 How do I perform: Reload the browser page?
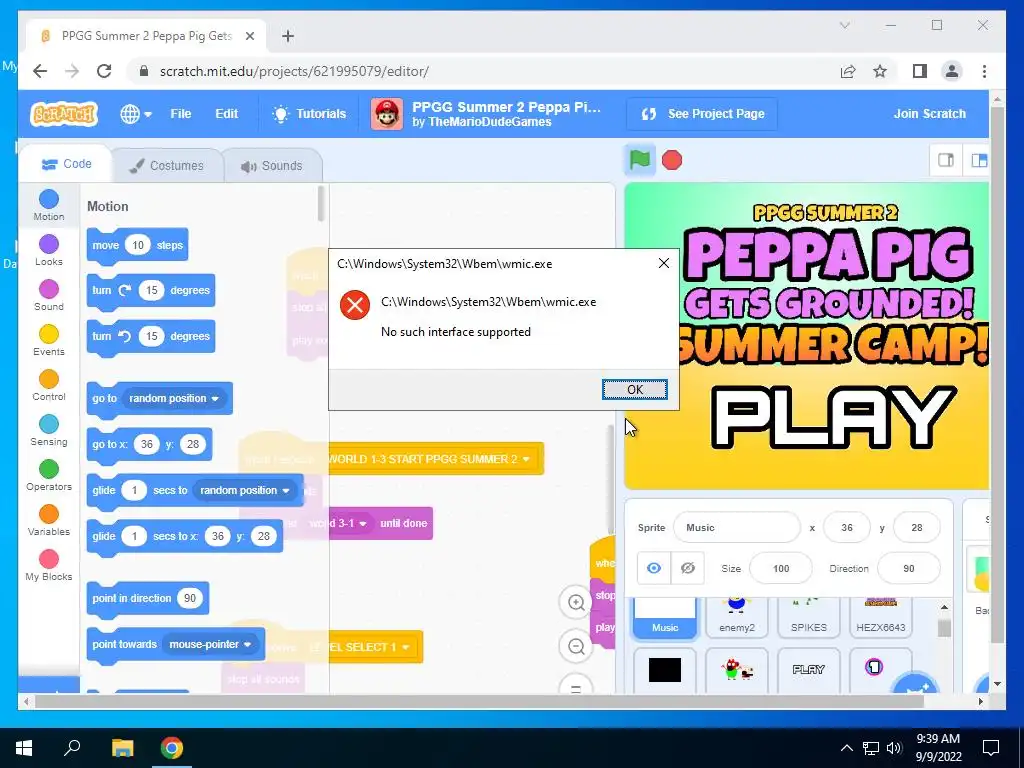104,71
